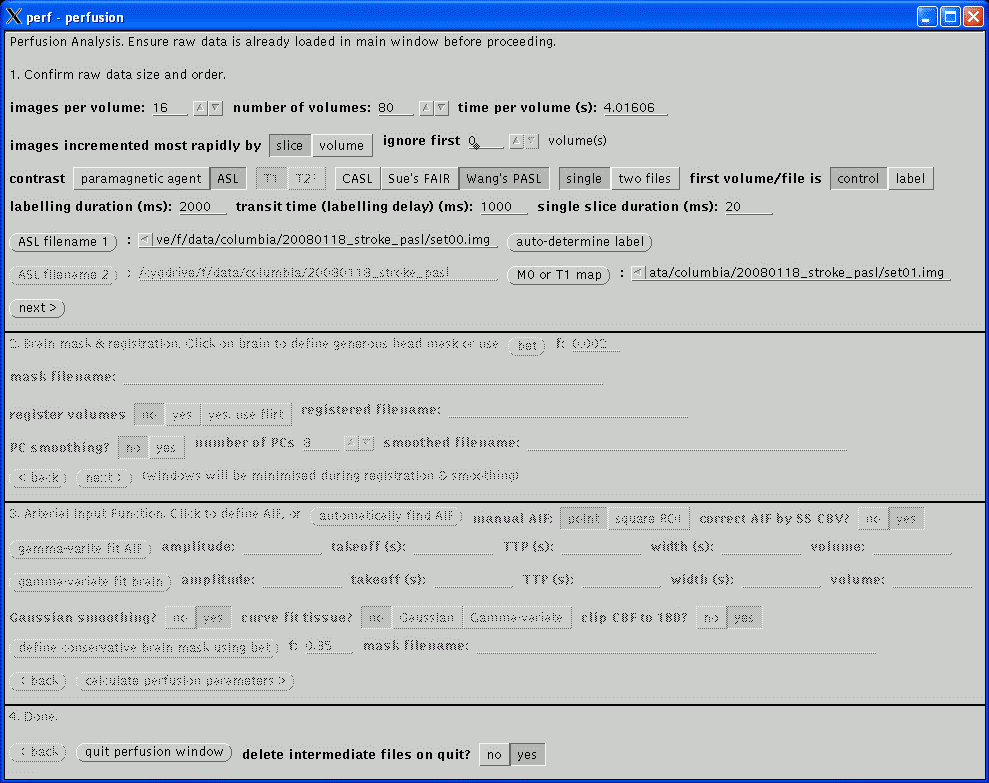The image size is (989, 783).
Task: Choose paramagnetic agent contrast
Action: [140, 179]
